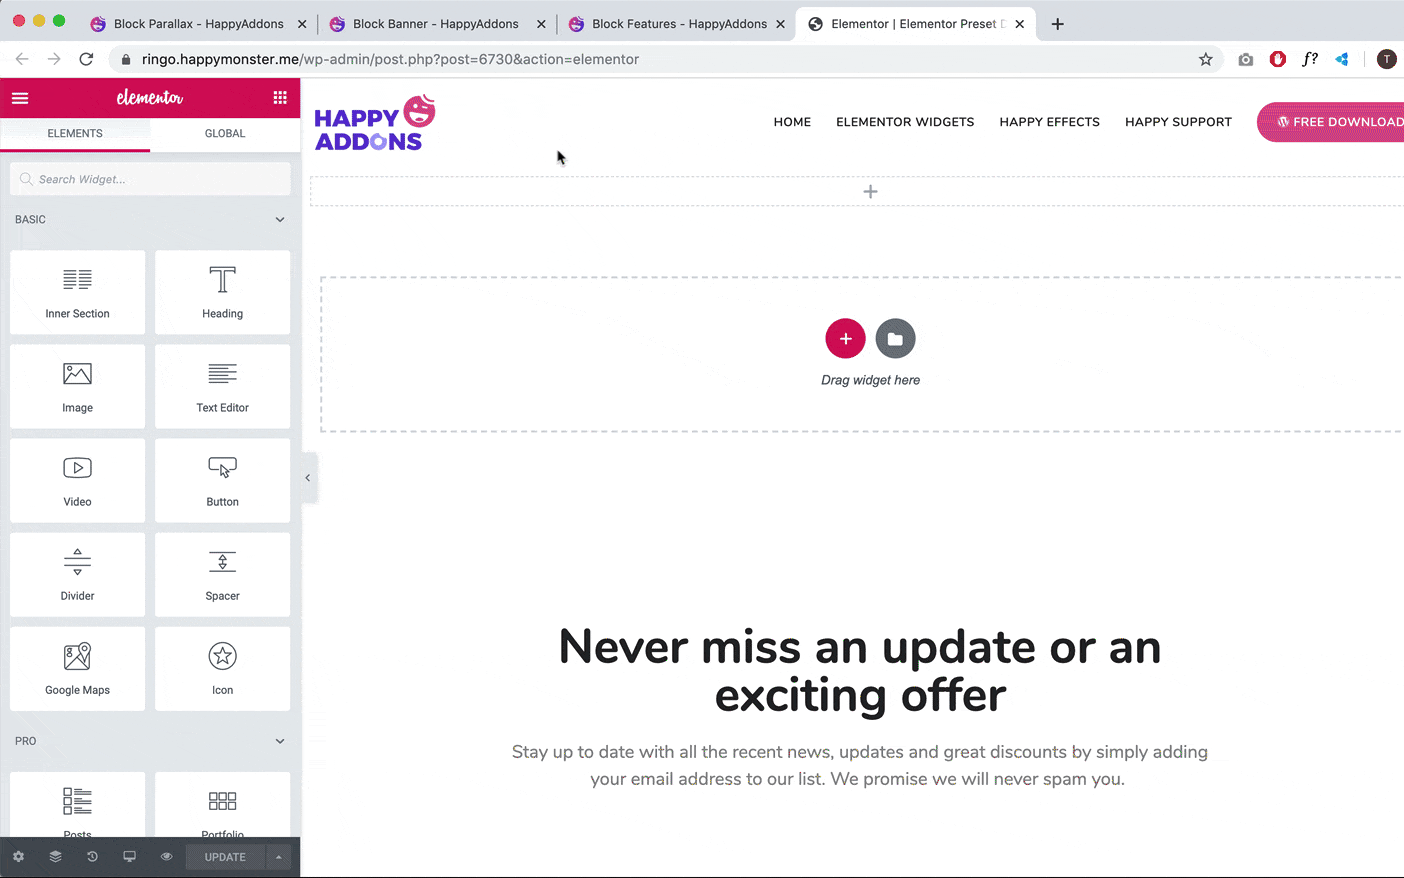Open template library folder icon
Image resolution: width=1404 pixels, height=878 pixels.
[895, 339]
